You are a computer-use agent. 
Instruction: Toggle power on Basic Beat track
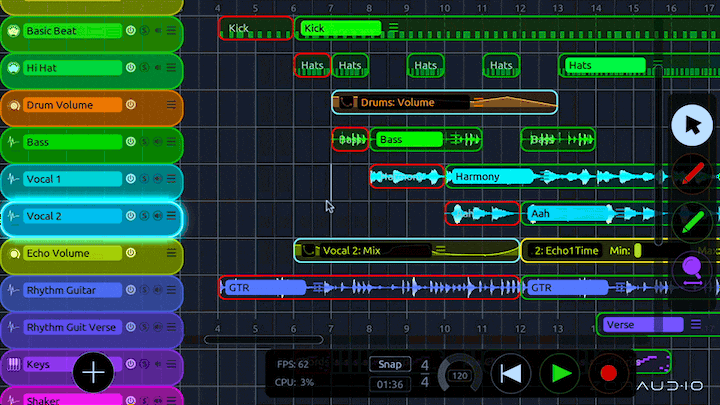(131, 31)
